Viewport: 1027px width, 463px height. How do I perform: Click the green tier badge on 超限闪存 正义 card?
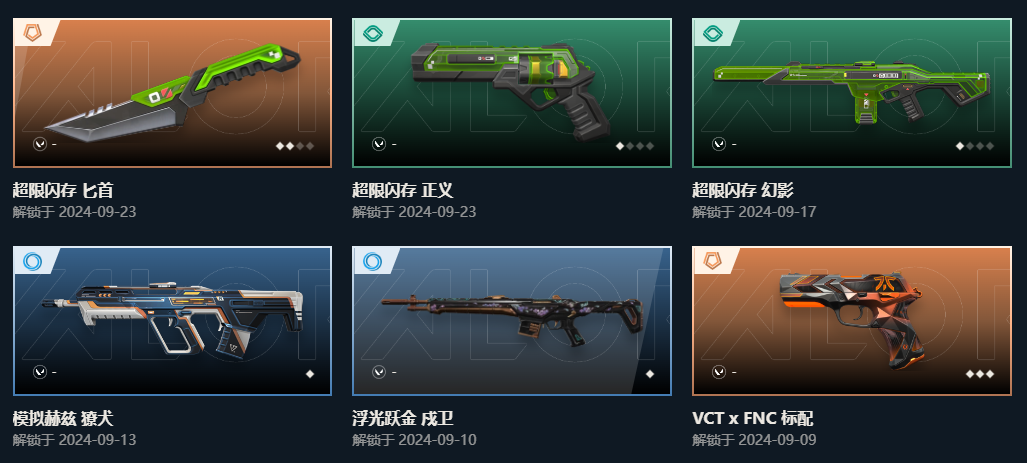point(372,33)
